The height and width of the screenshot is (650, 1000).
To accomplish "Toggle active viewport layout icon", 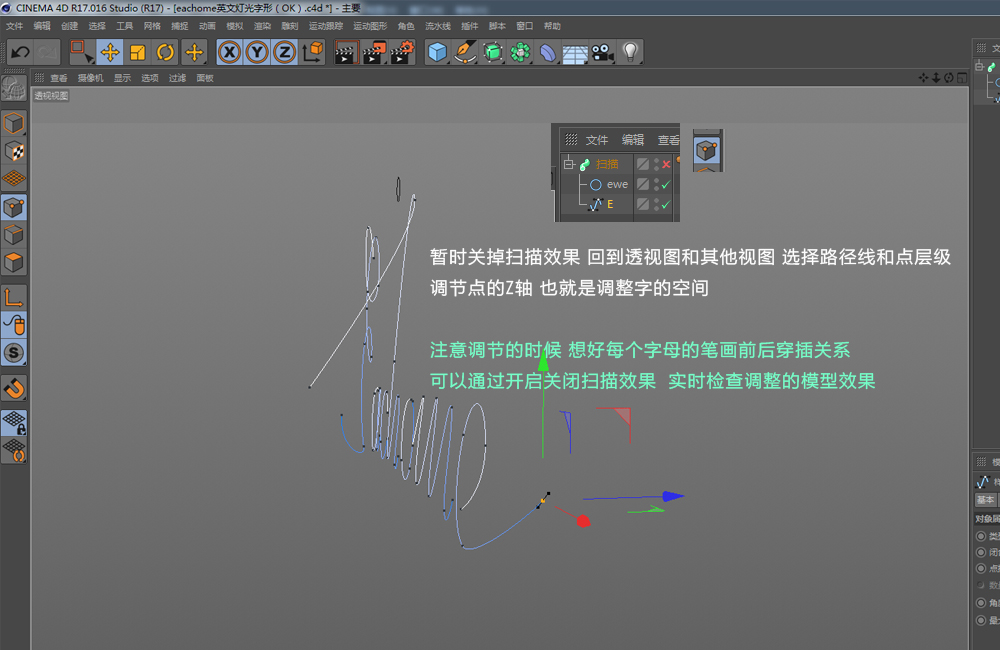I will tap(962, 78).
